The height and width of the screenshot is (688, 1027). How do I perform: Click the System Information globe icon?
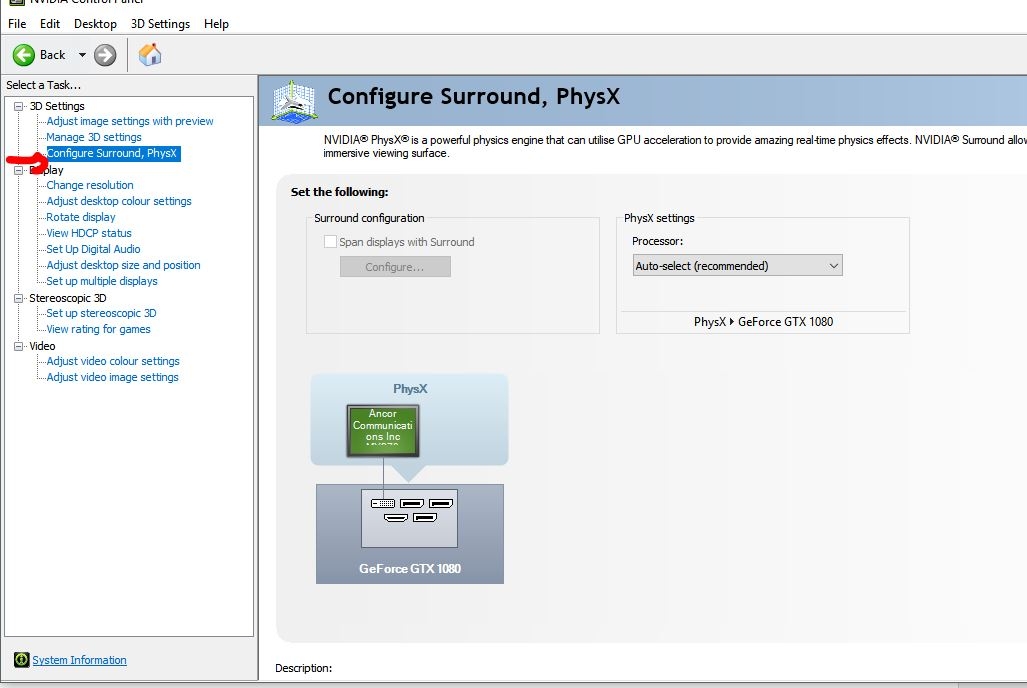point(22,660)
